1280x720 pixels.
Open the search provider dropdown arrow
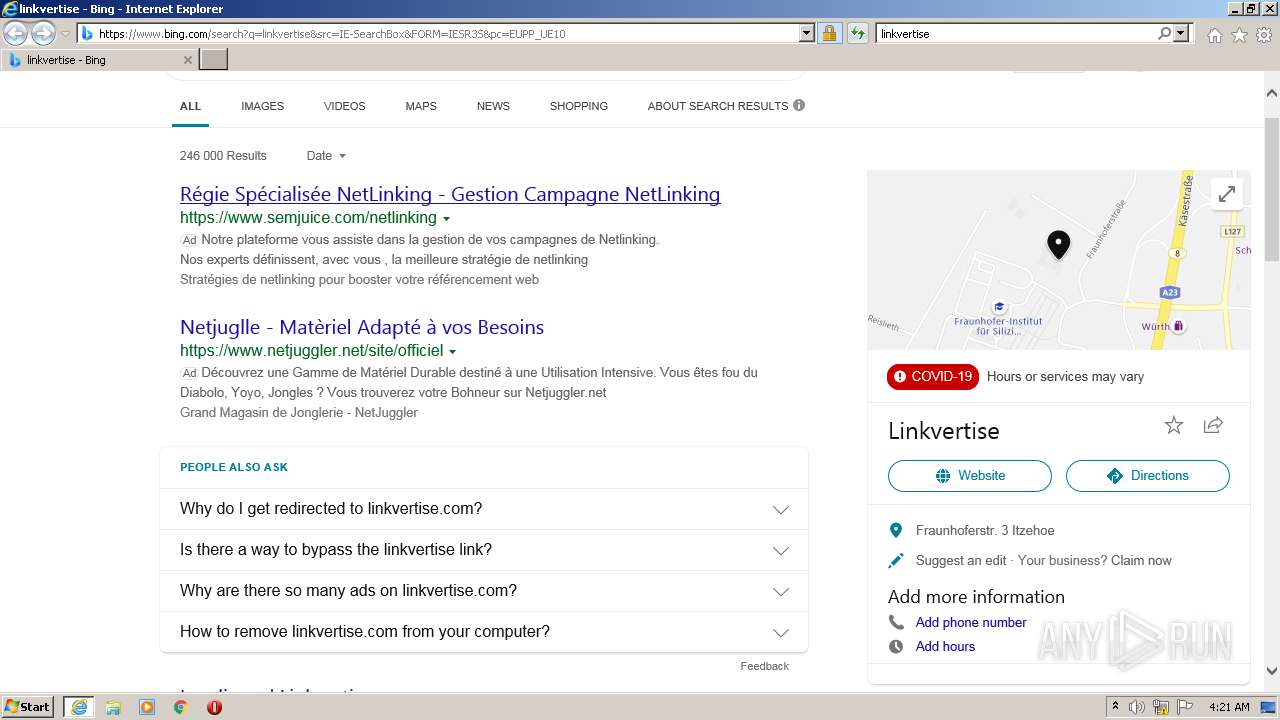click(1182, 33)
